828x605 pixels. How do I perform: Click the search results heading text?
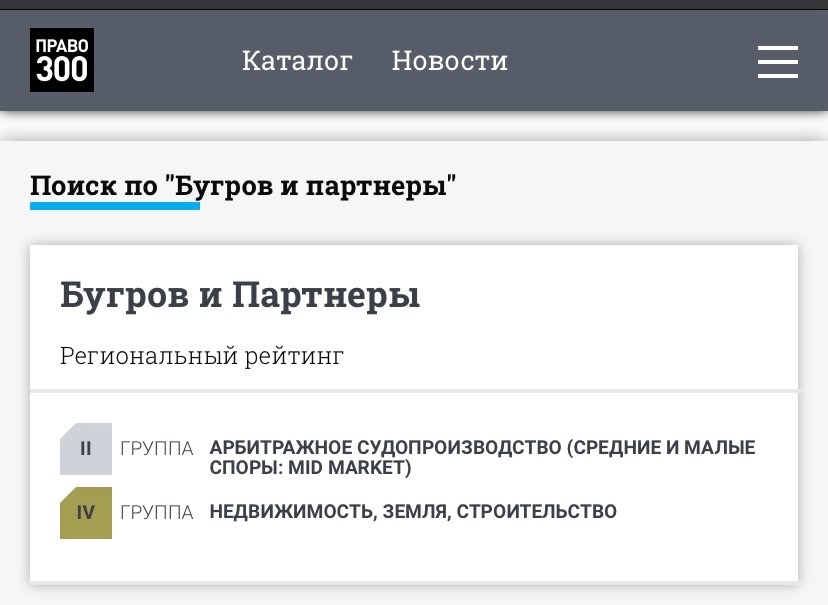pos(243,186)
